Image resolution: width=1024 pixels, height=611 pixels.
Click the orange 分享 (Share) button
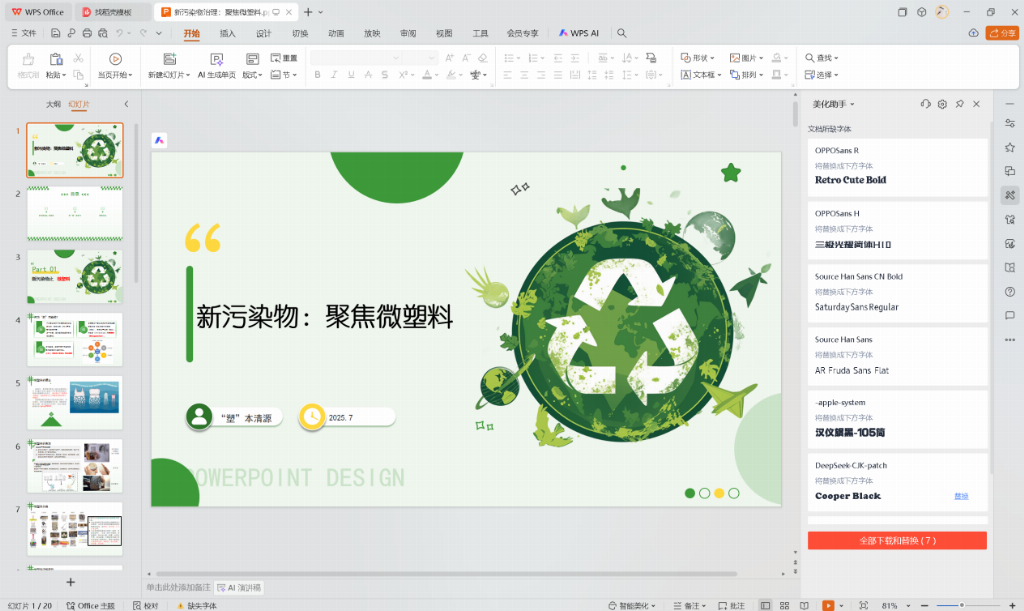point(1002,33)
